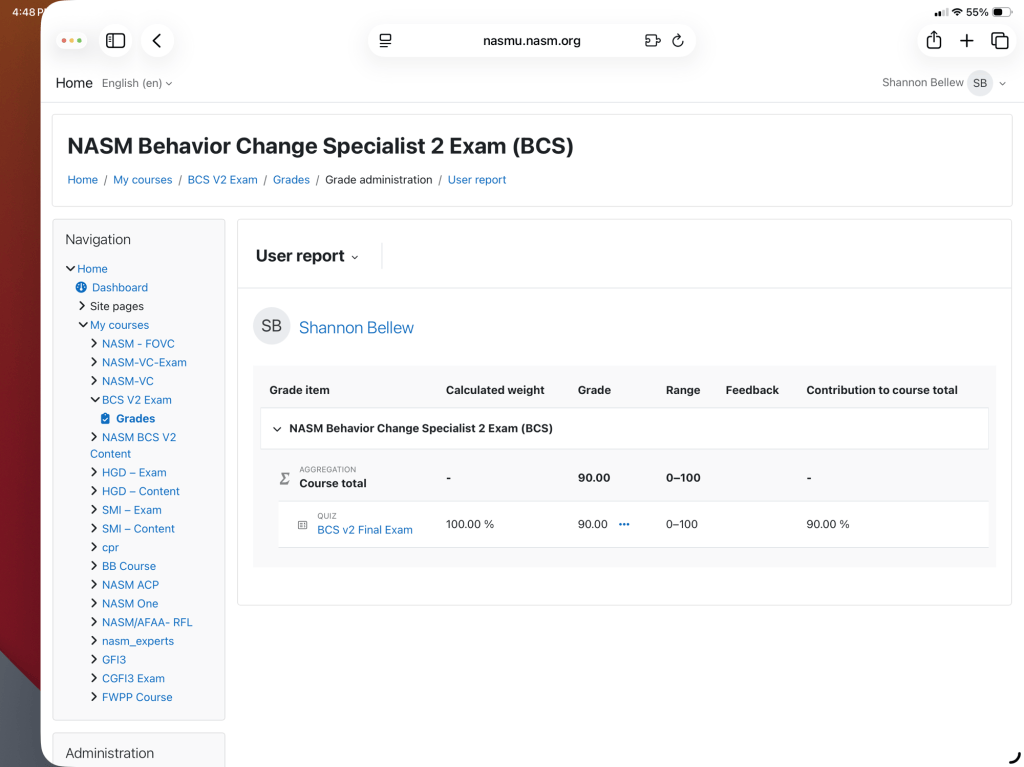
Task: Open BCS V2 Exam breadcrumb link
Action: (x=222, y=180)
